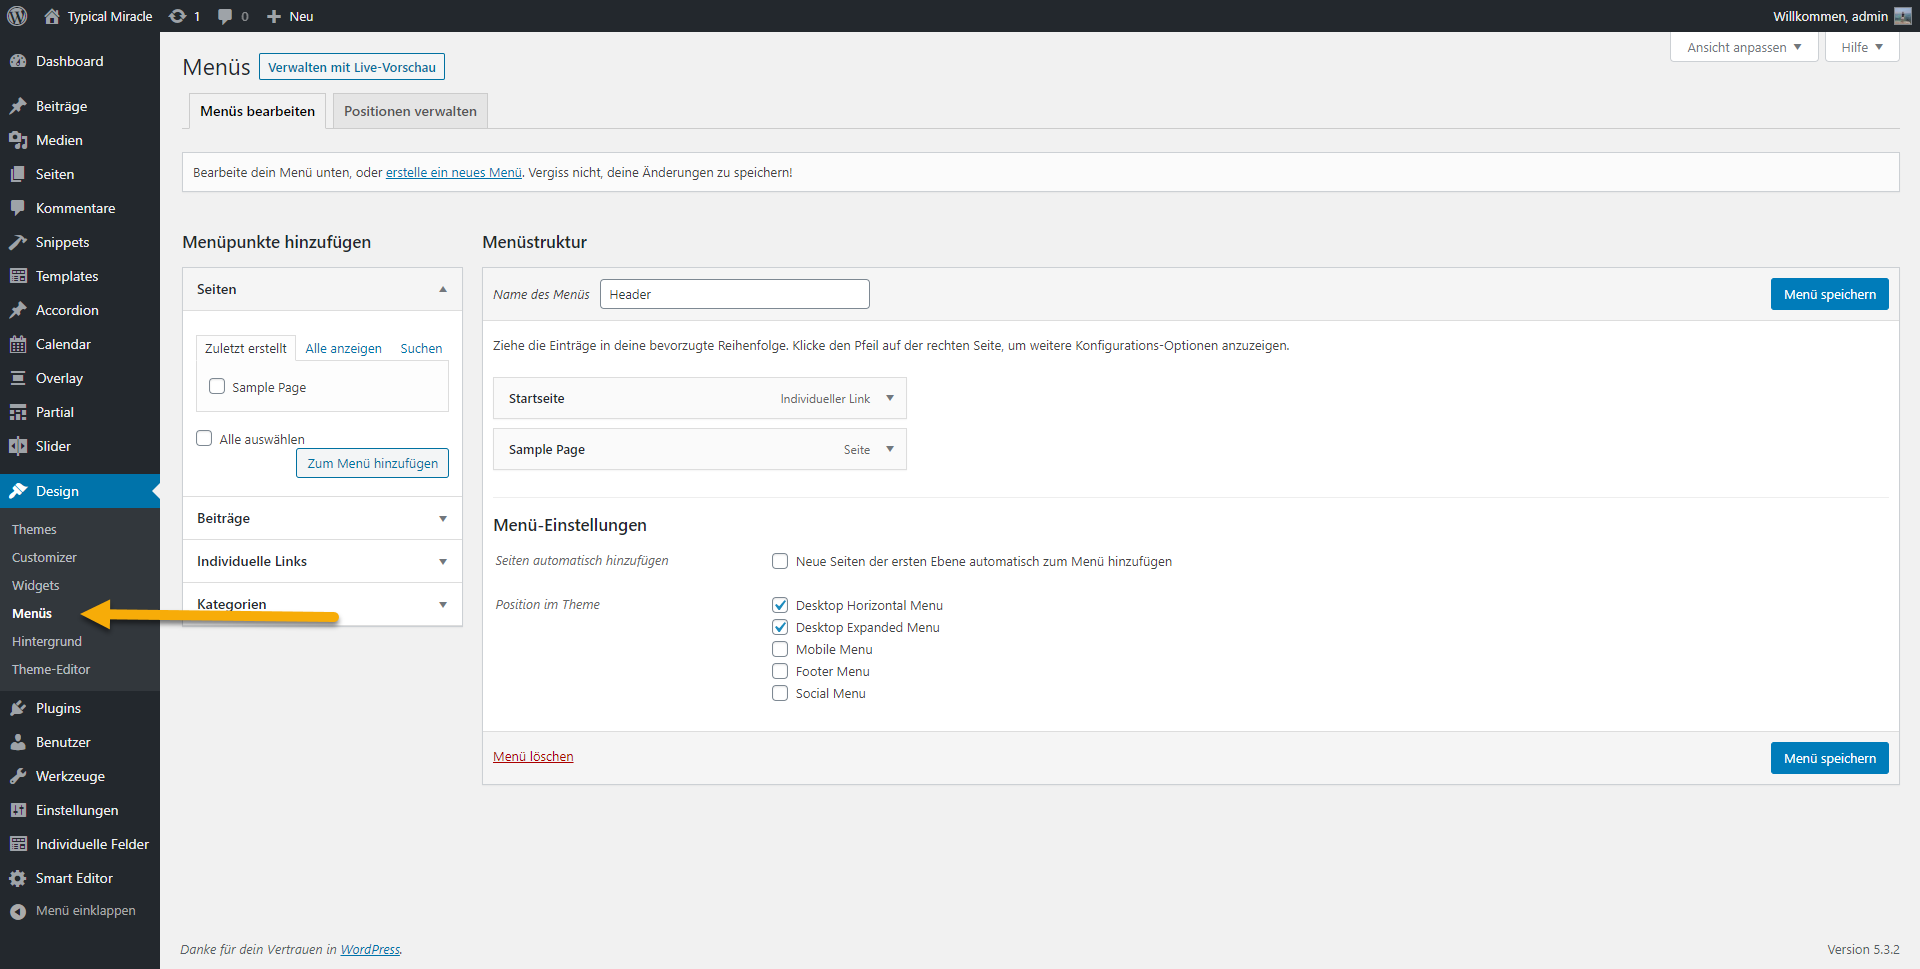
Task: Expand the Sample Page menu item options
Action: click(x=890, y=449)
